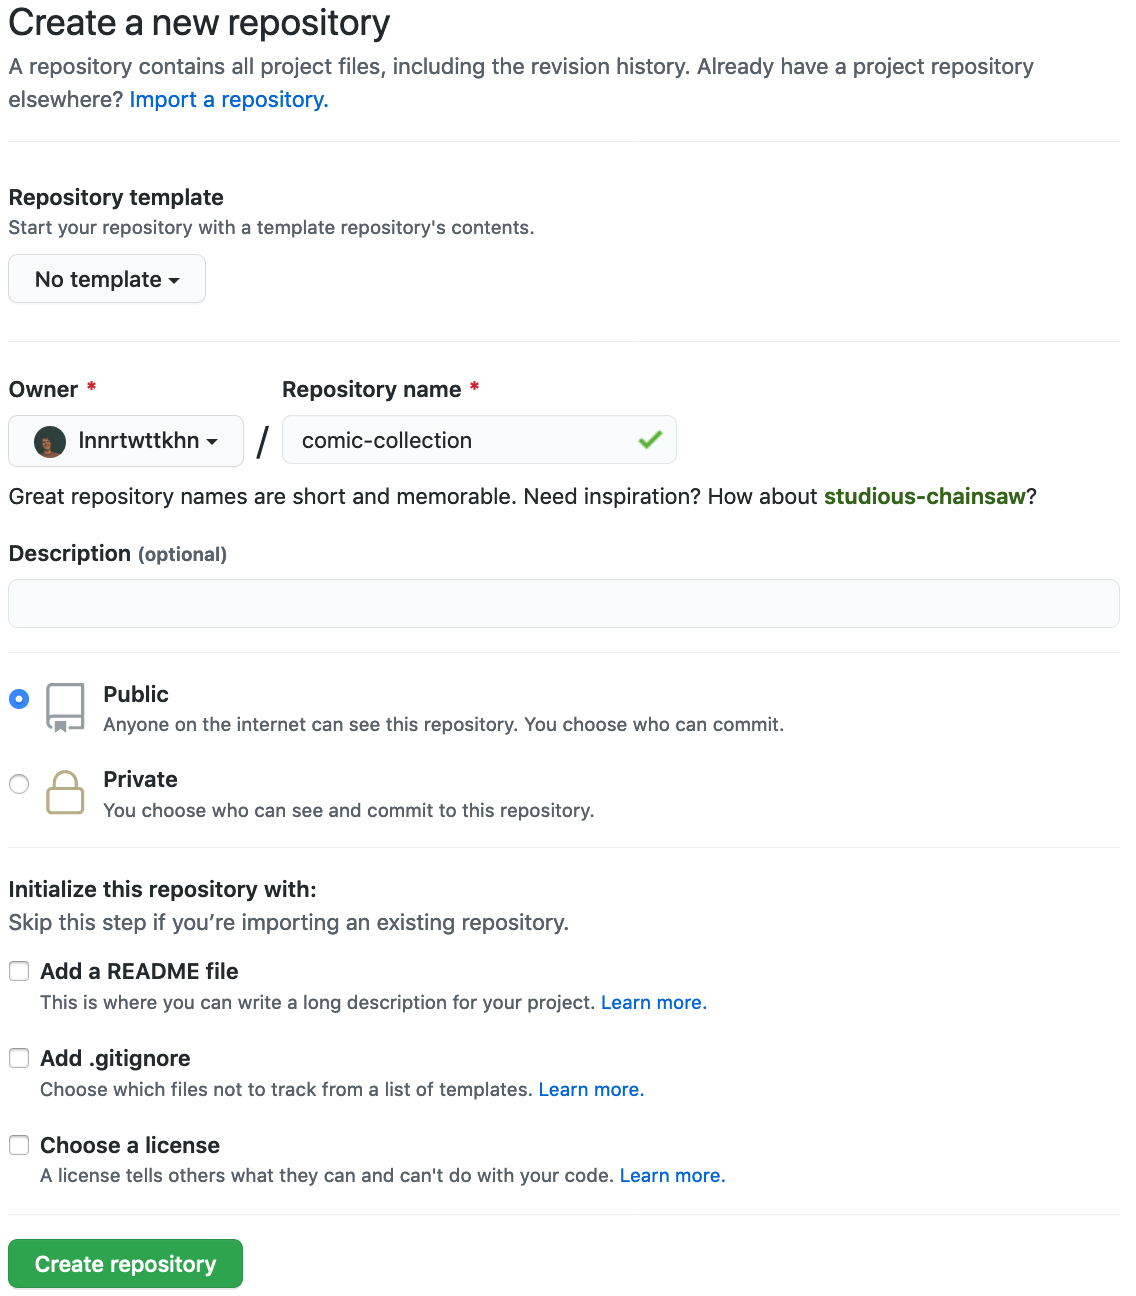Open Learn more link for .gitignore
This screenshot has width=1136, height=1296.
[591, 1090]
